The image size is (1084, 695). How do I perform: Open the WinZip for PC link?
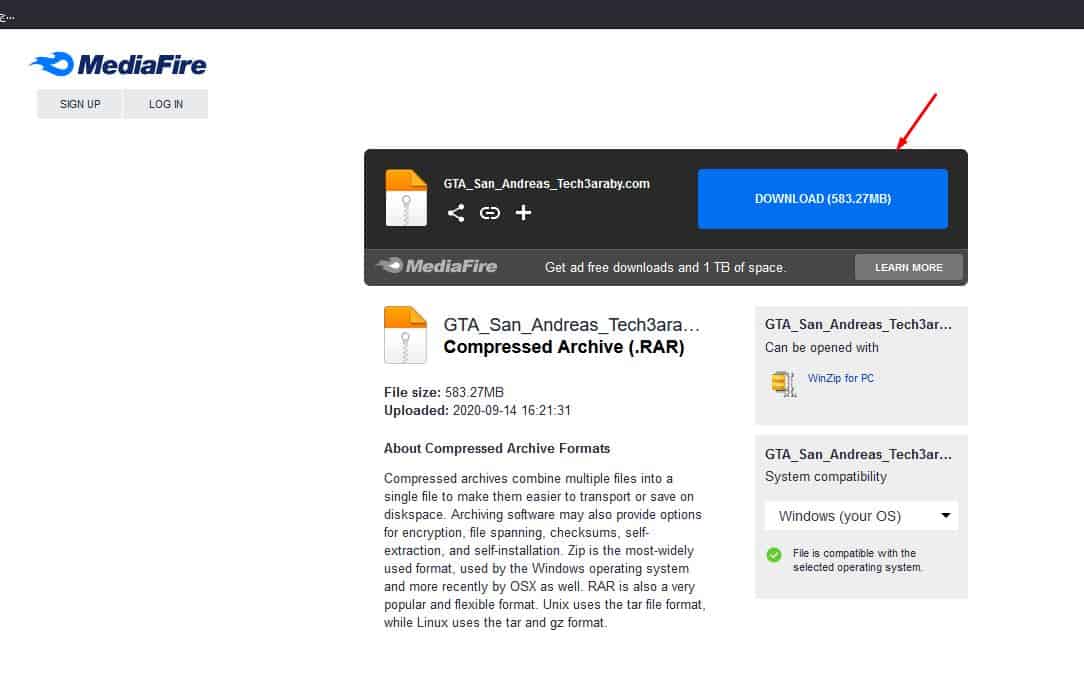pyautogui.click(x=840, y=379)
